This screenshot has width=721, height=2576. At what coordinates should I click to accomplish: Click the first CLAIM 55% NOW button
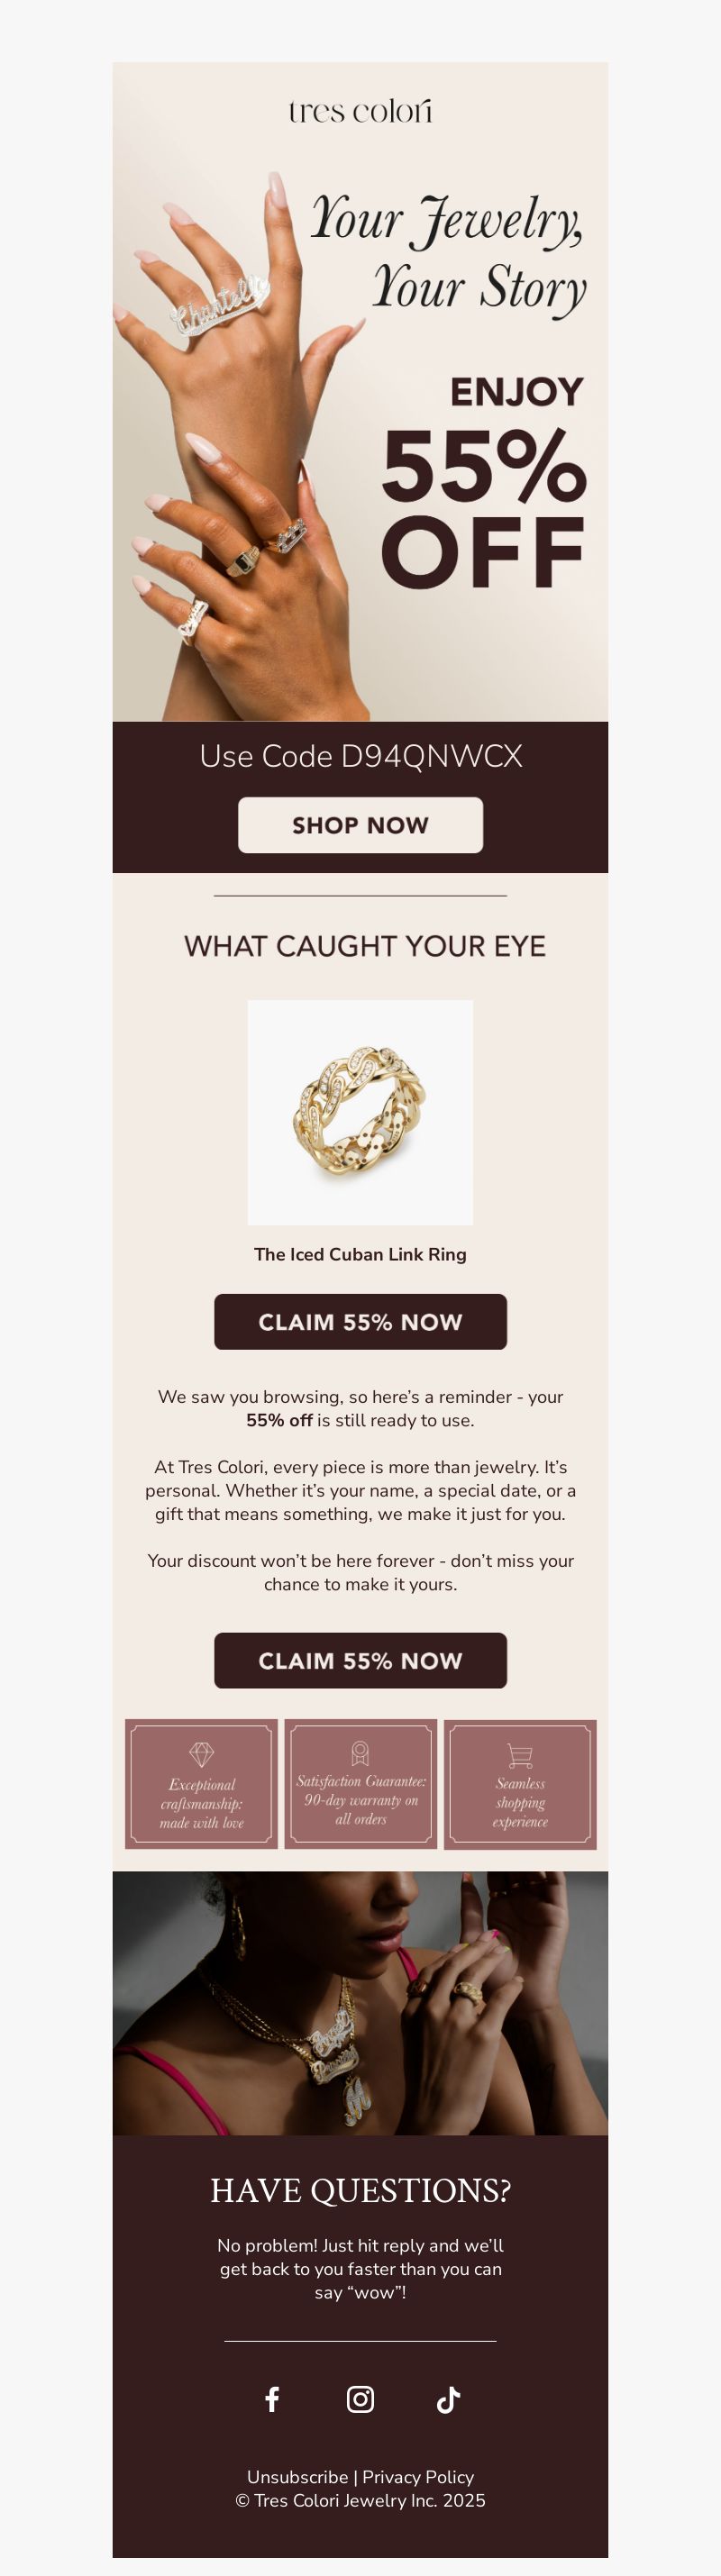click(360, 1322)
